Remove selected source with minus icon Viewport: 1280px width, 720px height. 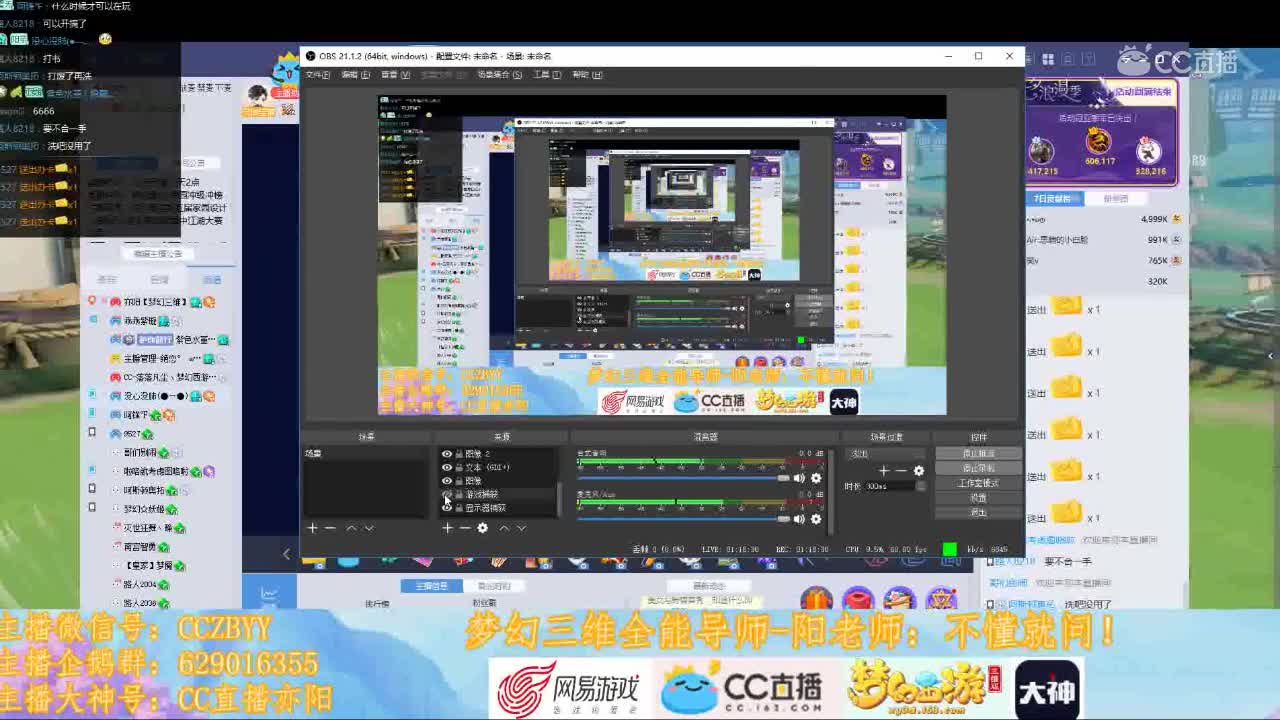tap(464, 528)
